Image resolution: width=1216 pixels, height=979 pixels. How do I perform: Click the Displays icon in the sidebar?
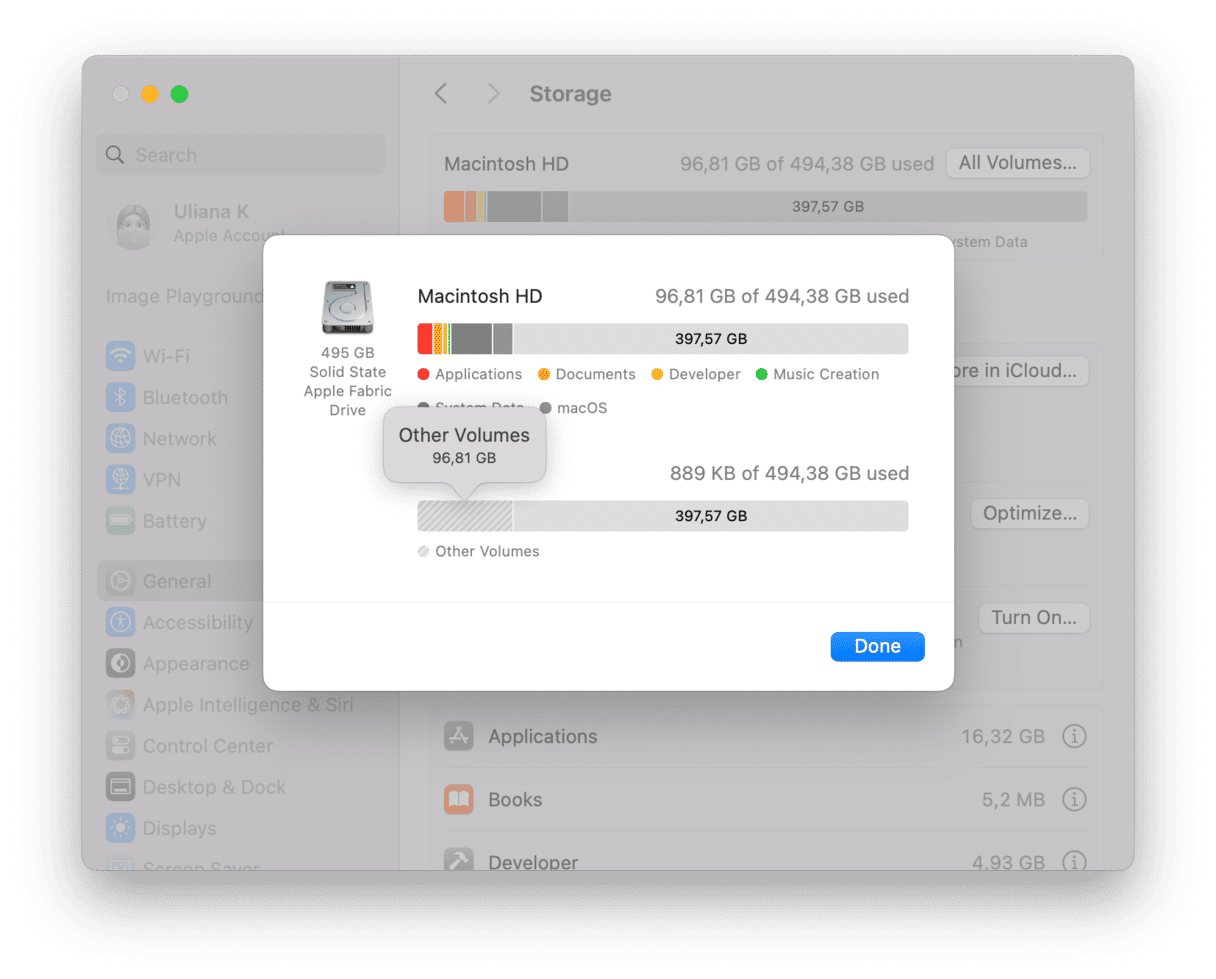coord(121,828)
